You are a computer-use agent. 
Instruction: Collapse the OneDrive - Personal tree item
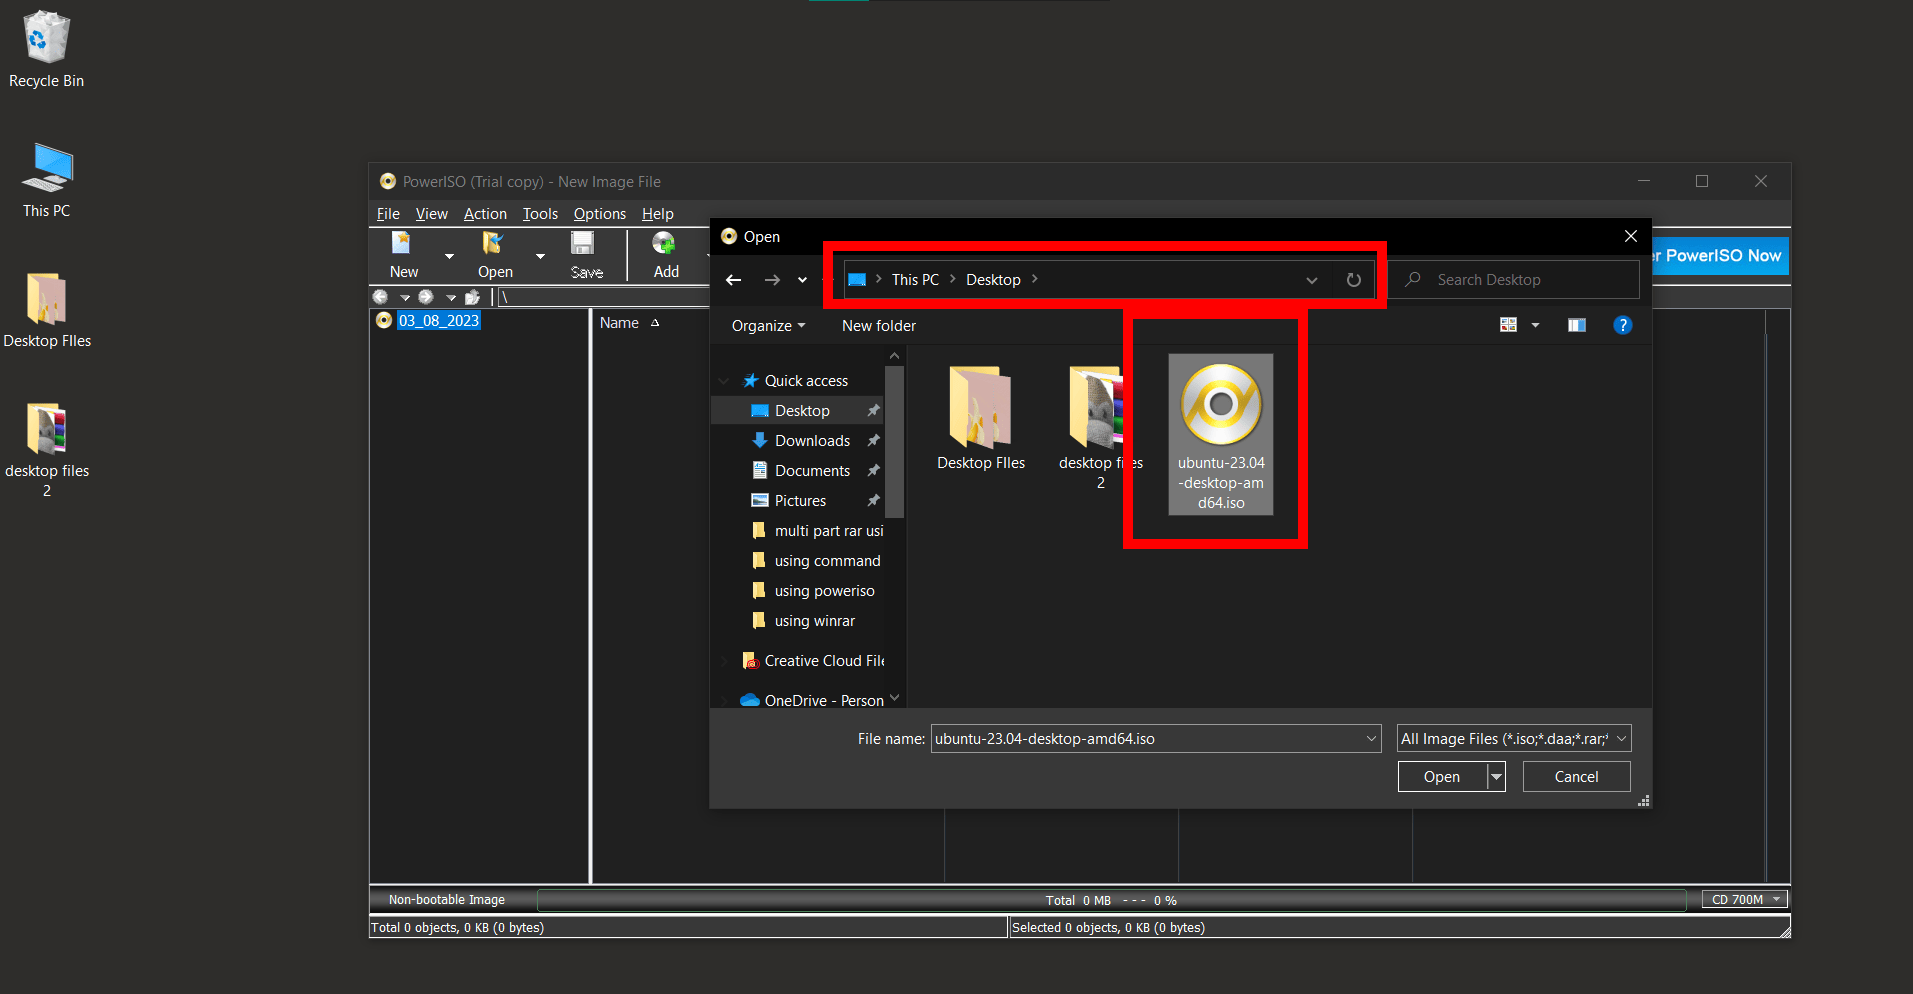[x=726, y=700]
